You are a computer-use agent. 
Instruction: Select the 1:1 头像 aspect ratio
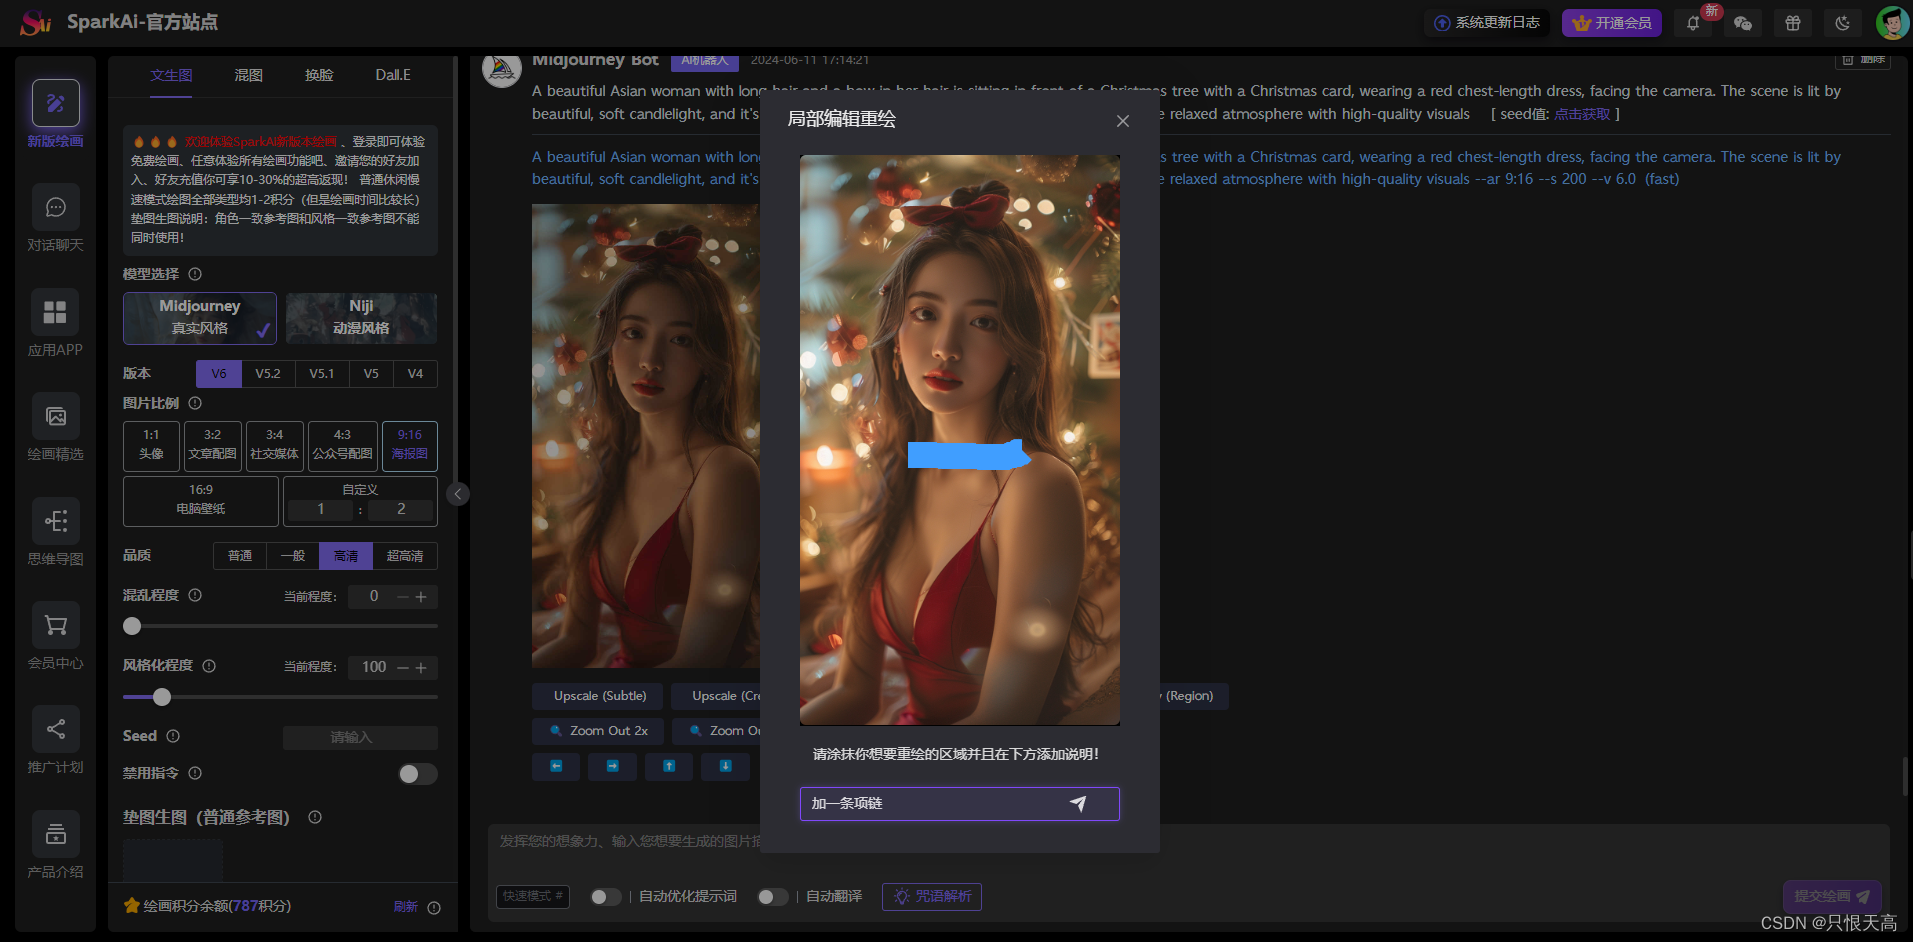[151, 445]
